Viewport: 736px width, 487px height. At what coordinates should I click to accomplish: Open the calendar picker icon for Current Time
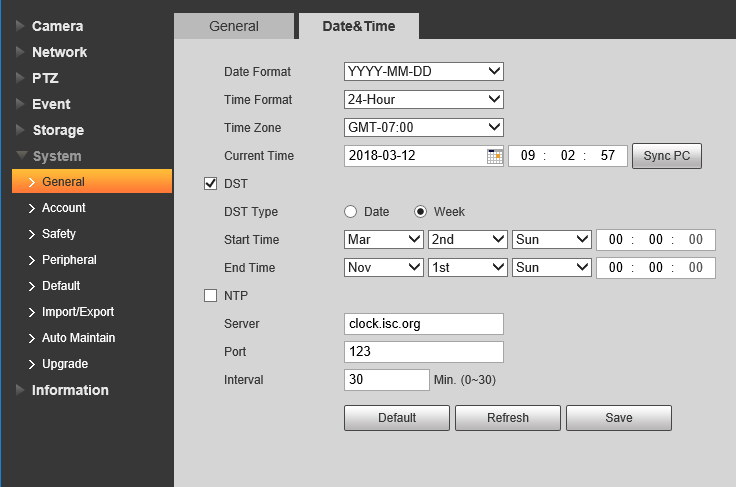pyautogui.click(x=494, y=156)
